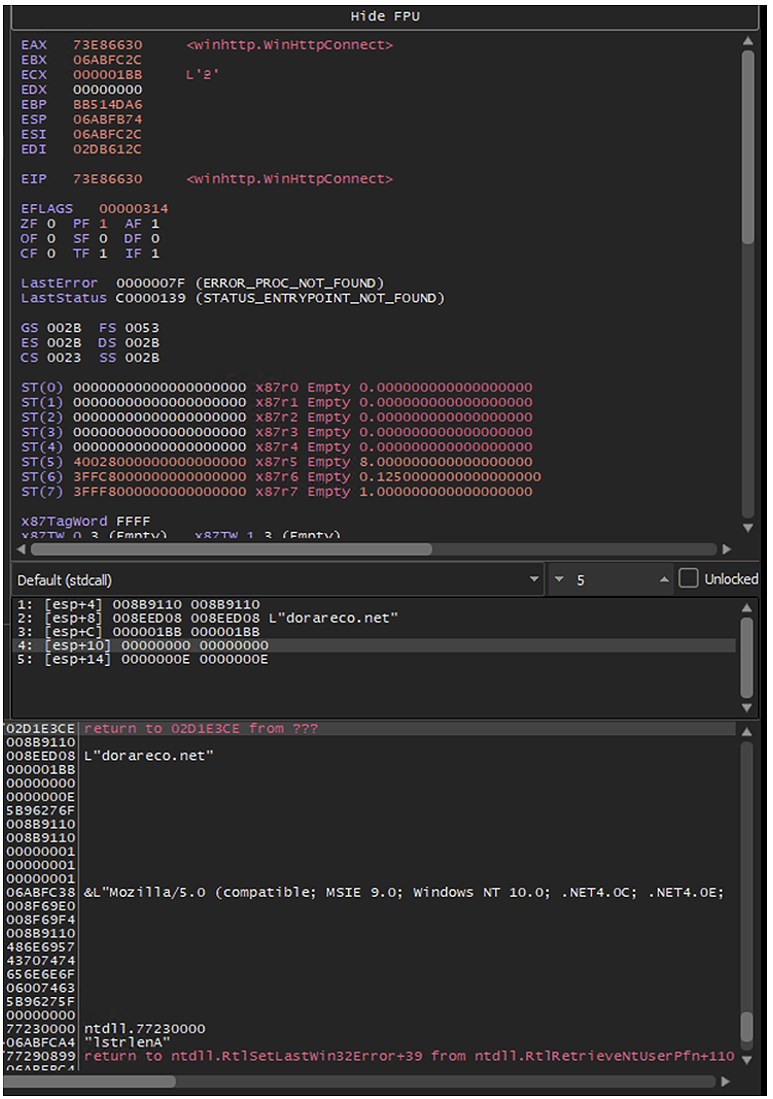This screenshot has height=1099, width=773.
Task: Toggle the ZF flag value
Action: tap(51, 224)
